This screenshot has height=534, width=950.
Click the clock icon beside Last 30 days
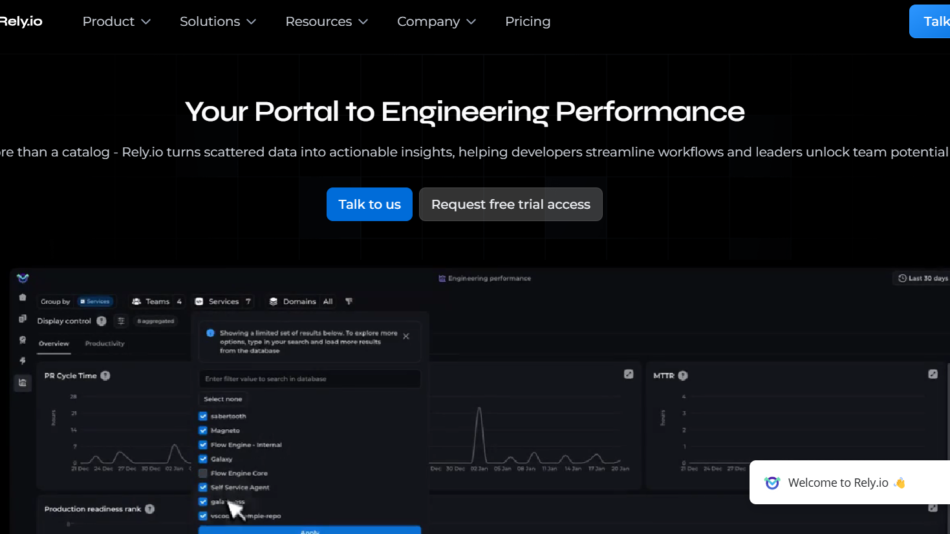(902, 278)
